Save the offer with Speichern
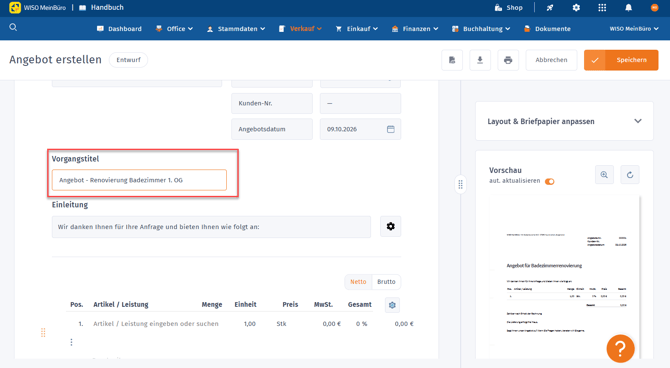Screen dimensions: 670x368 [621, 60]
